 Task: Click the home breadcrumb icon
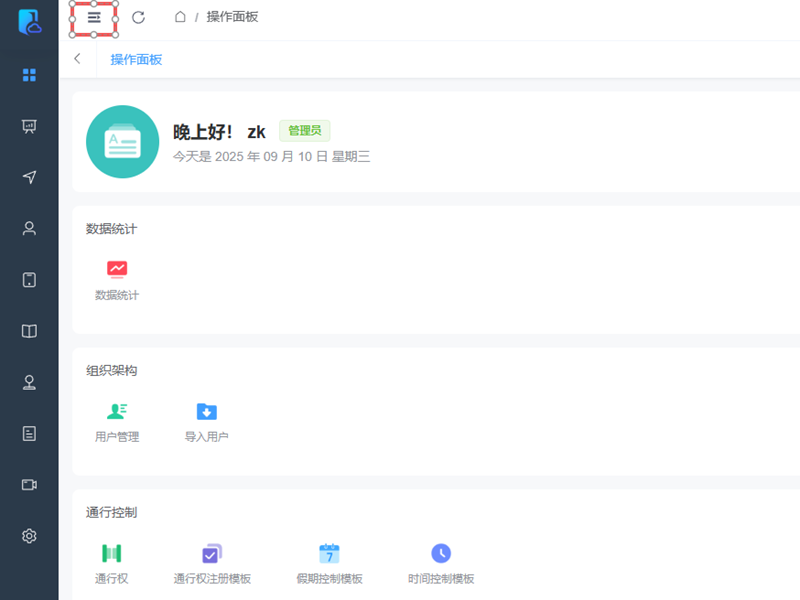tap(180, 17)
